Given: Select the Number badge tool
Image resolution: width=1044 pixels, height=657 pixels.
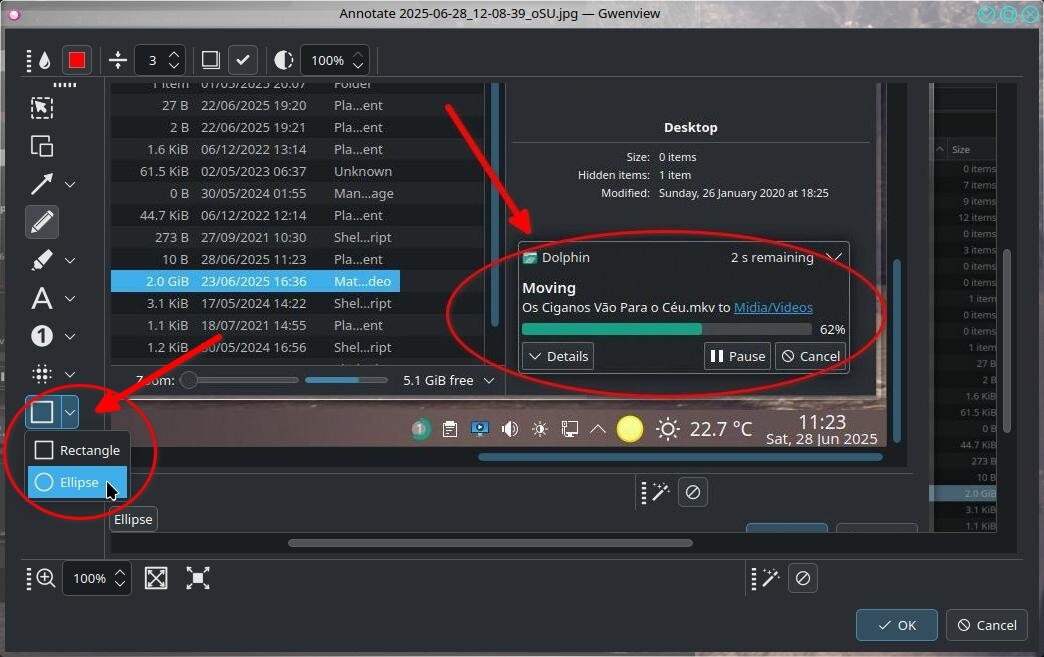Looking at the screenshot, I should pos(42,336).
